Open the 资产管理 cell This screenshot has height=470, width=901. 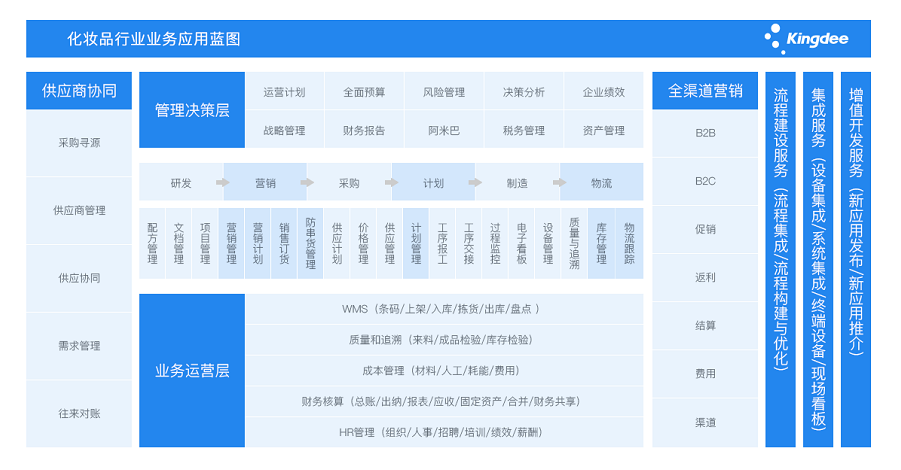tap(603, 130)
